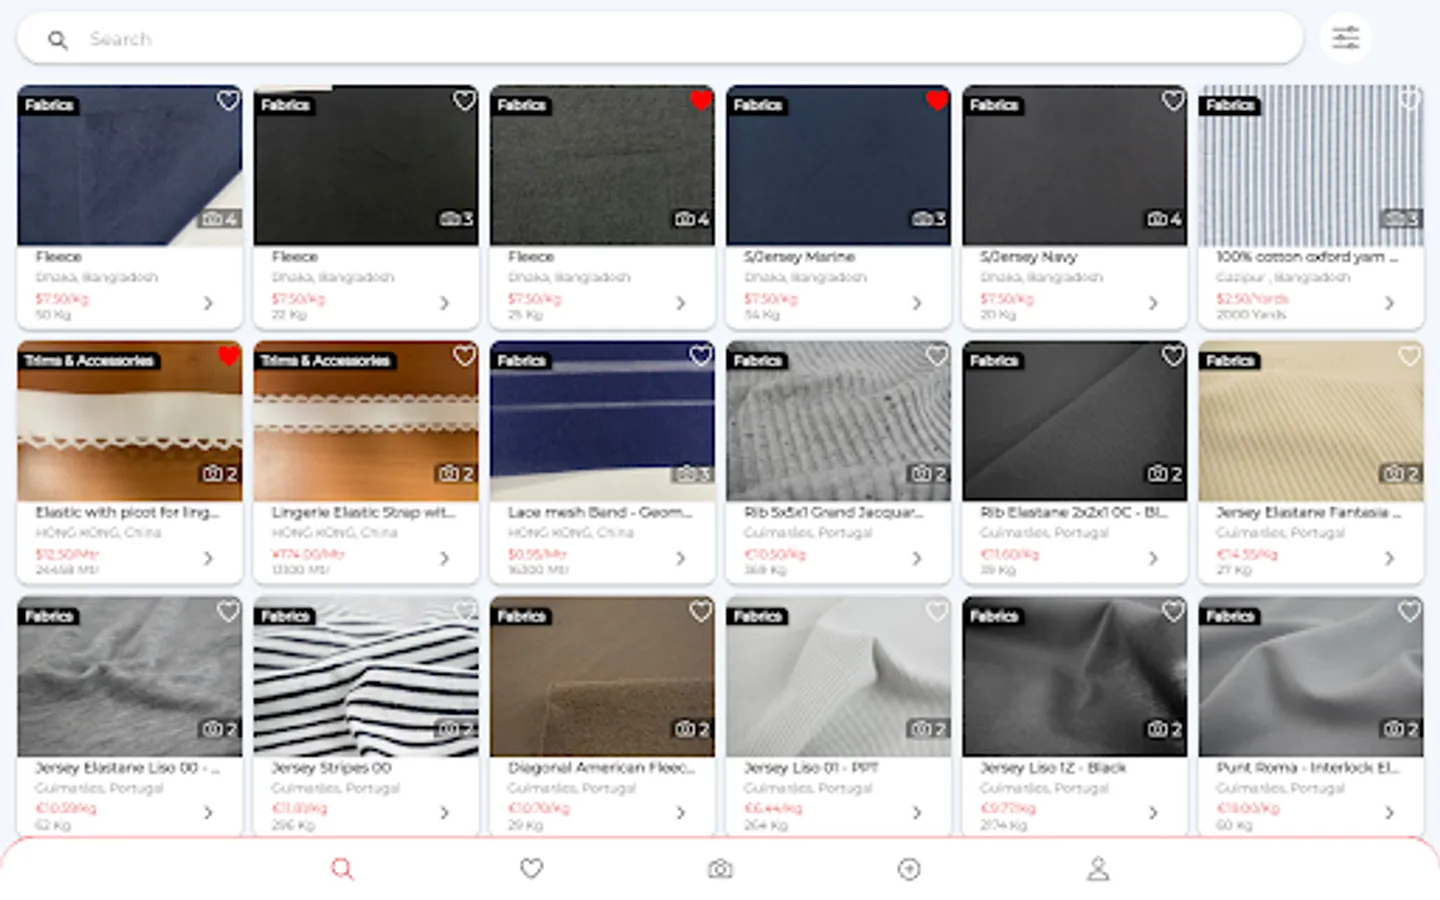Click photo count icon on Jersey Elastane Fantasia image

pyautogui.click(x=1400, y=473)
